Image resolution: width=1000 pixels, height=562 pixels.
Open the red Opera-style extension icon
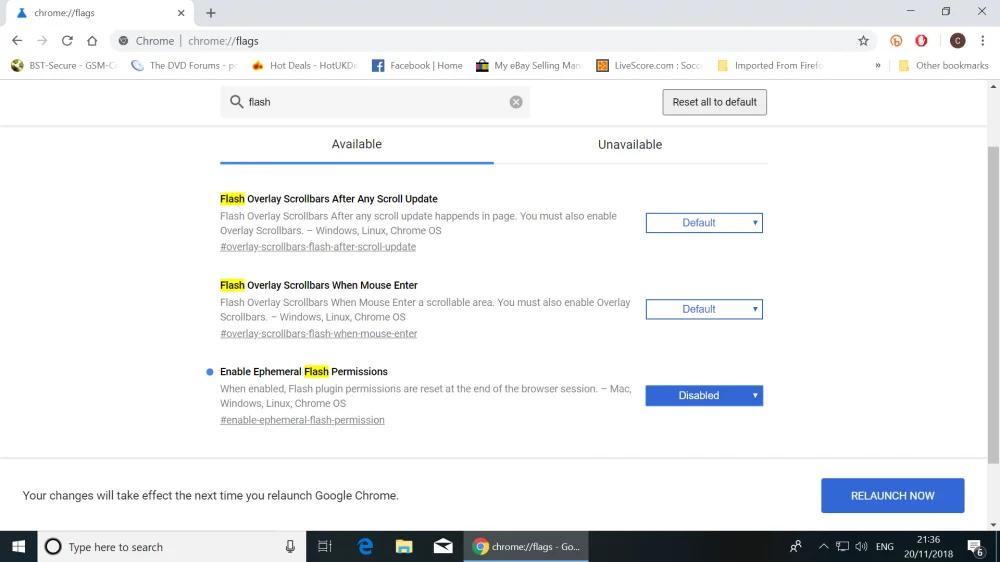pos(921,41)
